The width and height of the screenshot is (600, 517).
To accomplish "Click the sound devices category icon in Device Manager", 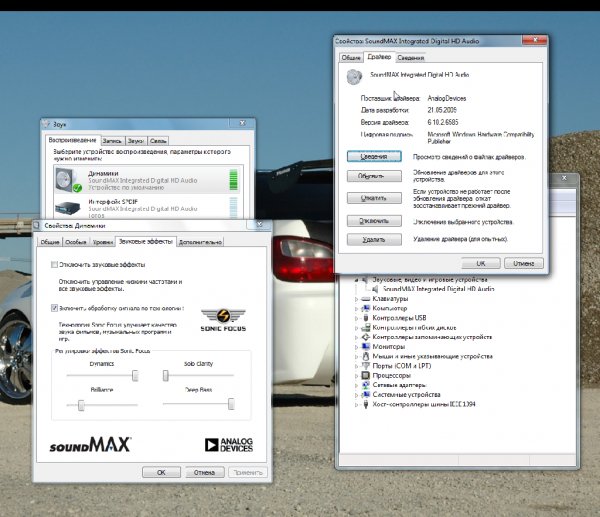I will pyautogui.click(x=366, y=280).
